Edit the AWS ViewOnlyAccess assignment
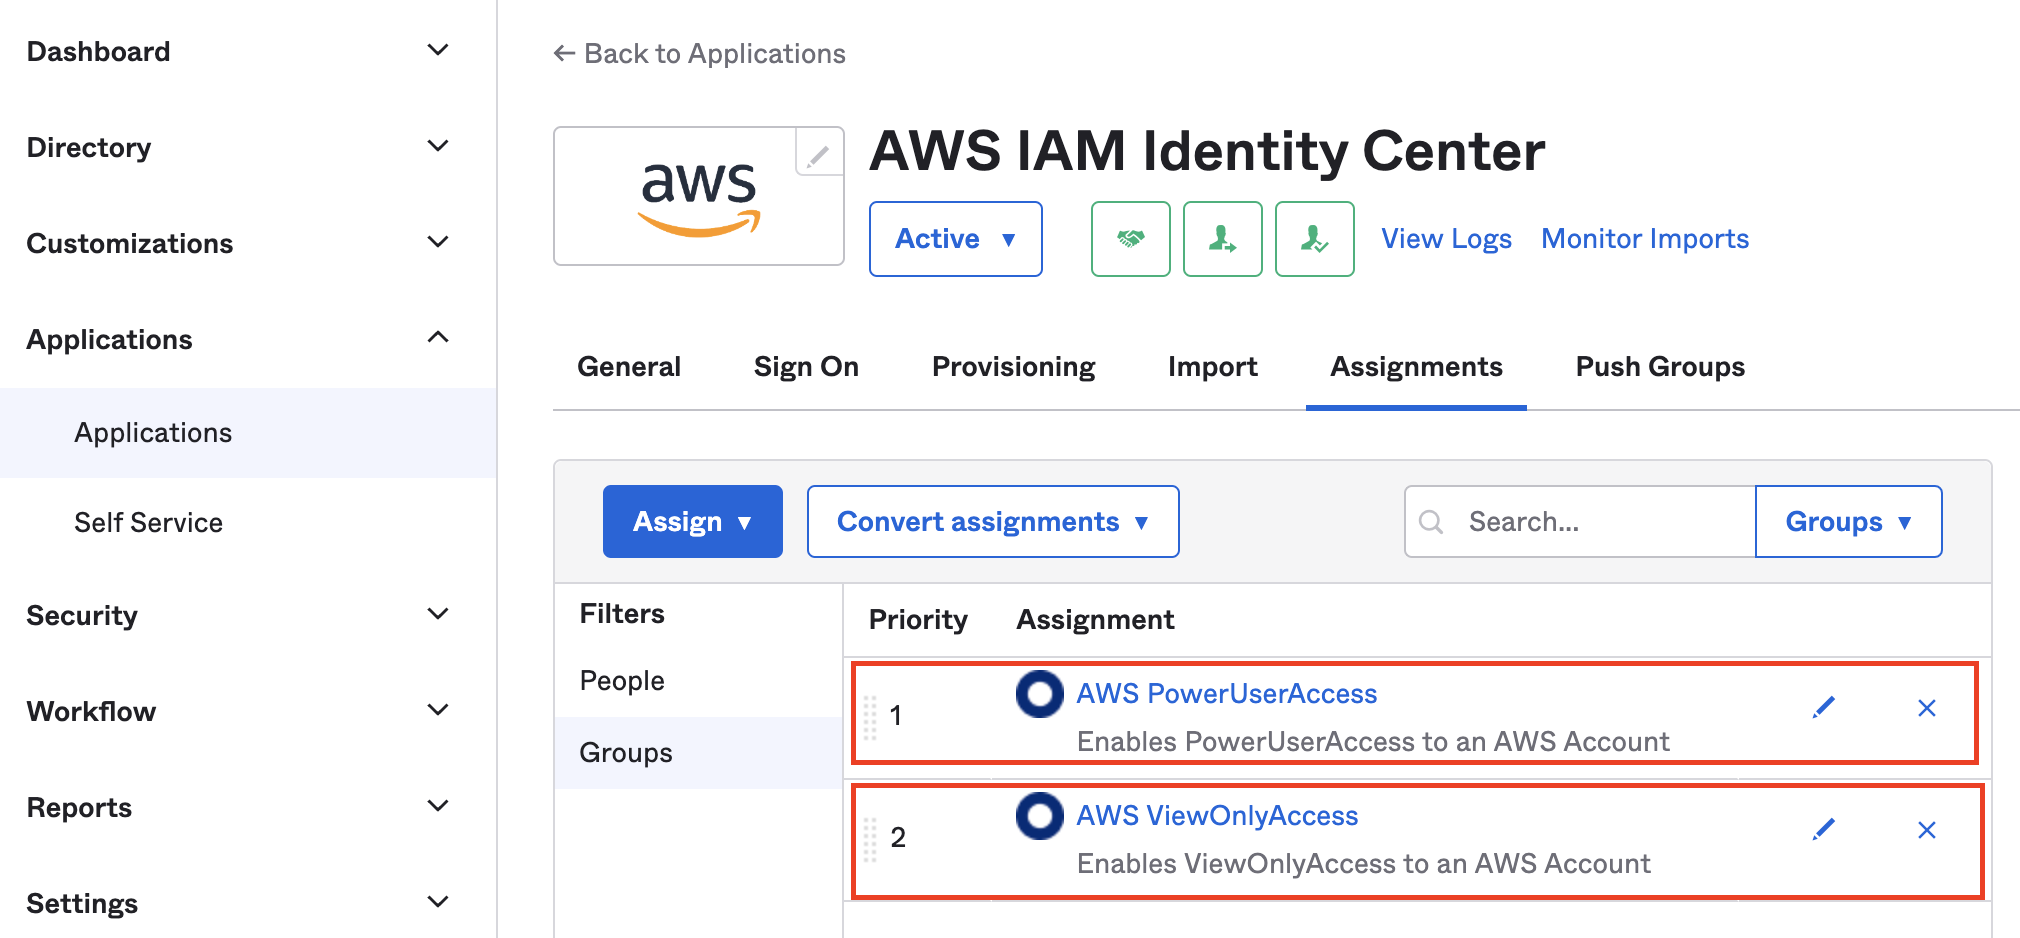This screenshot has height=938, width=2020. point(1824,829)
